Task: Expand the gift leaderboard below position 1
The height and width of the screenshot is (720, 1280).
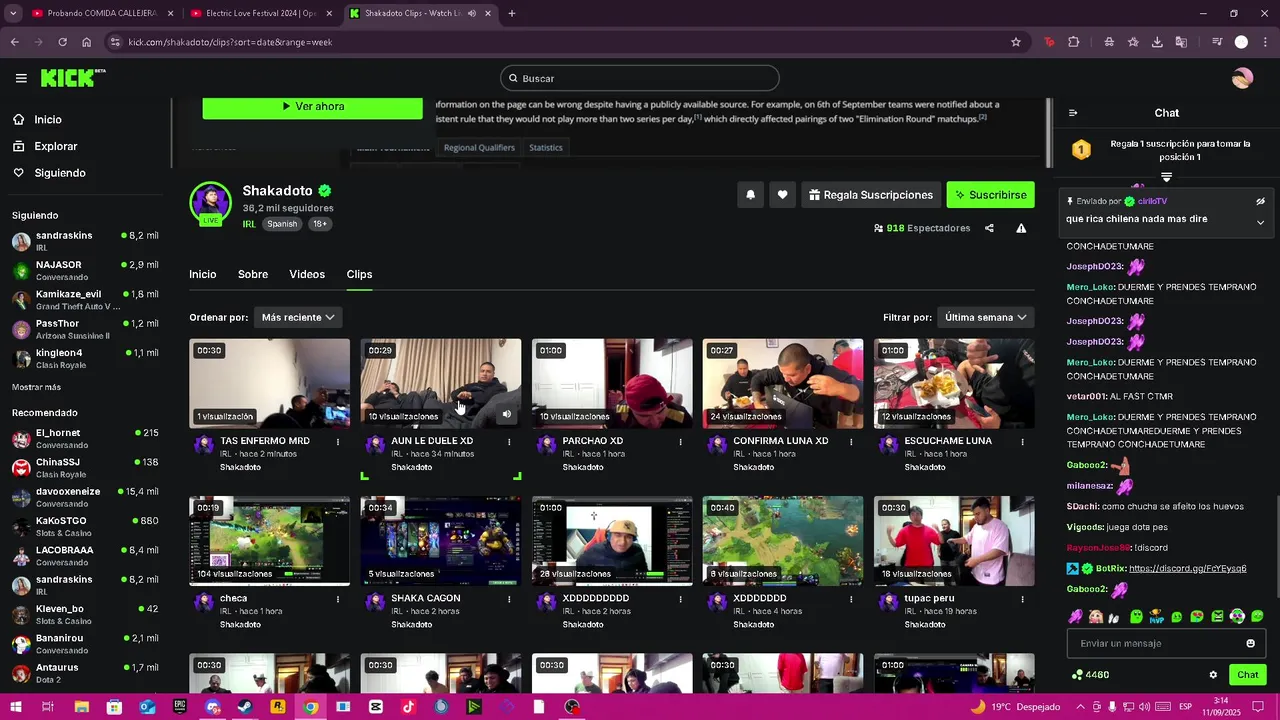Action: (x=1166, y=177)
